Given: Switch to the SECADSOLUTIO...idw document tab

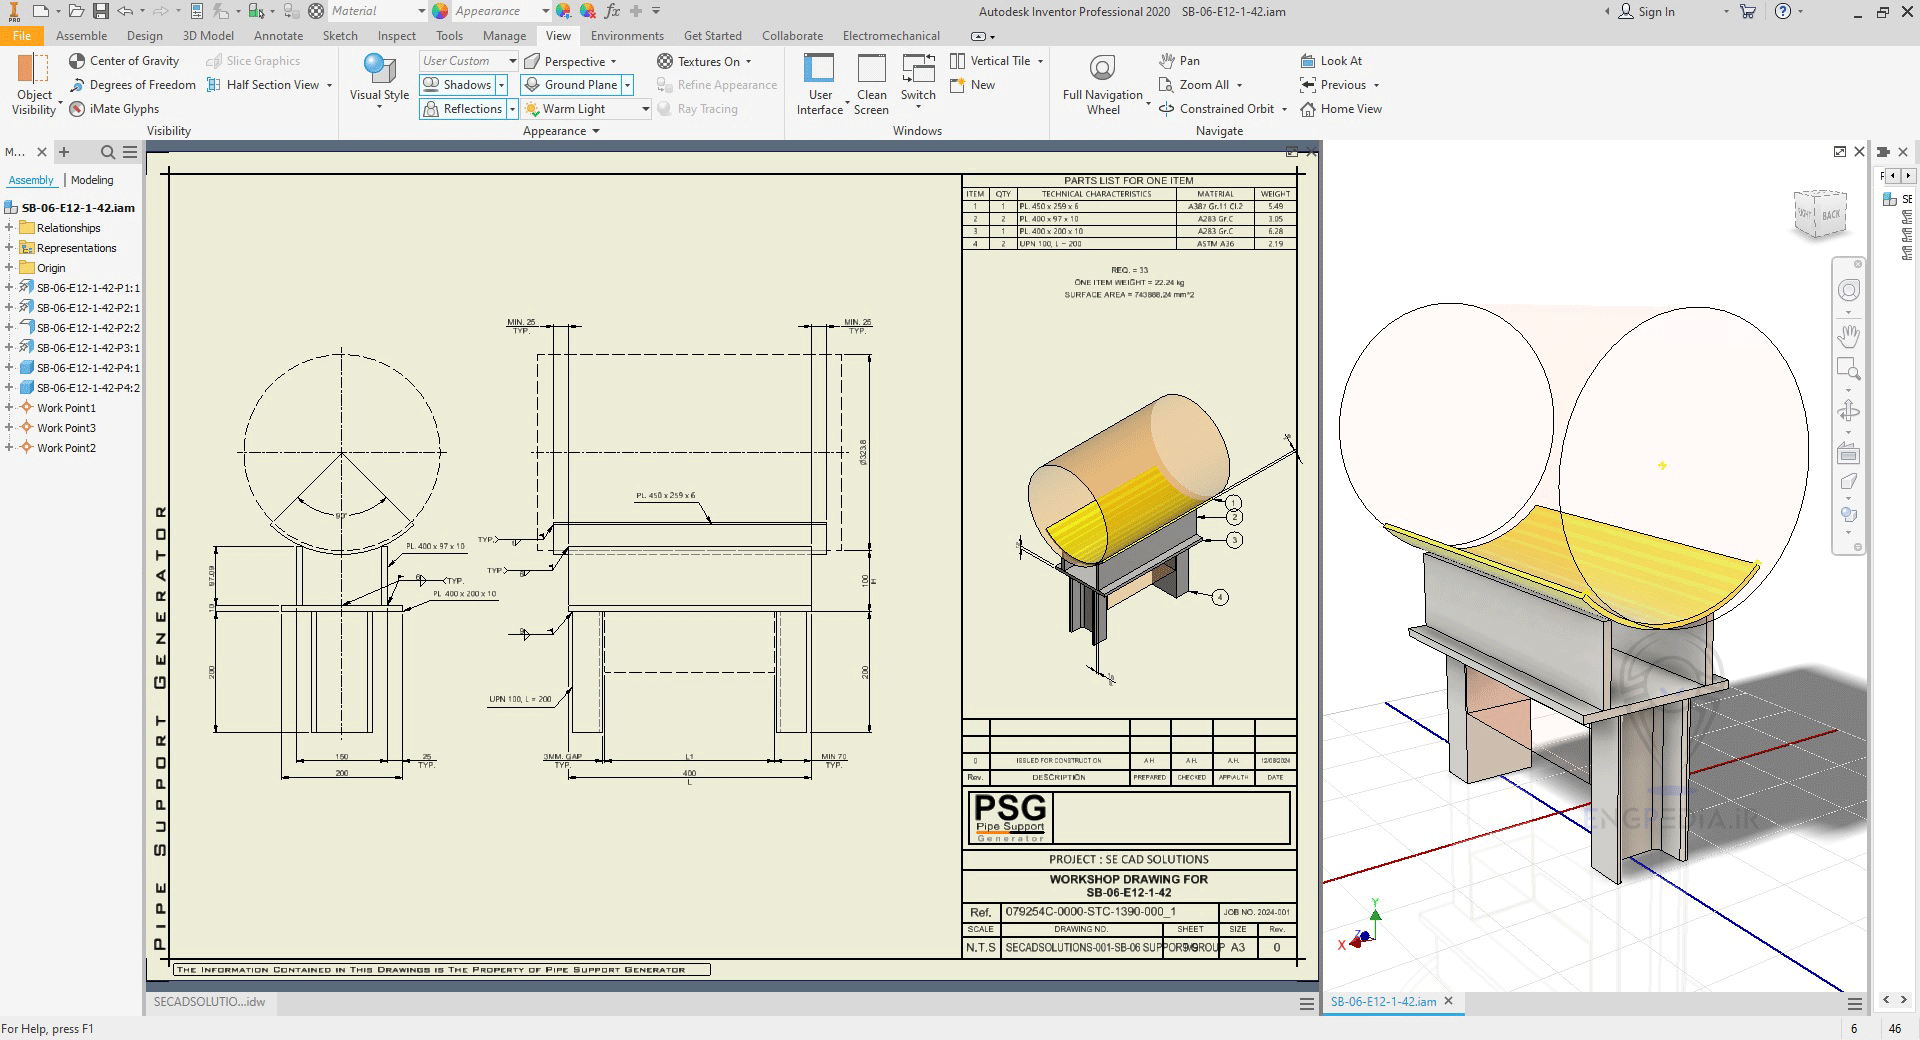Looking at the screenshot, I should 210,1002.
